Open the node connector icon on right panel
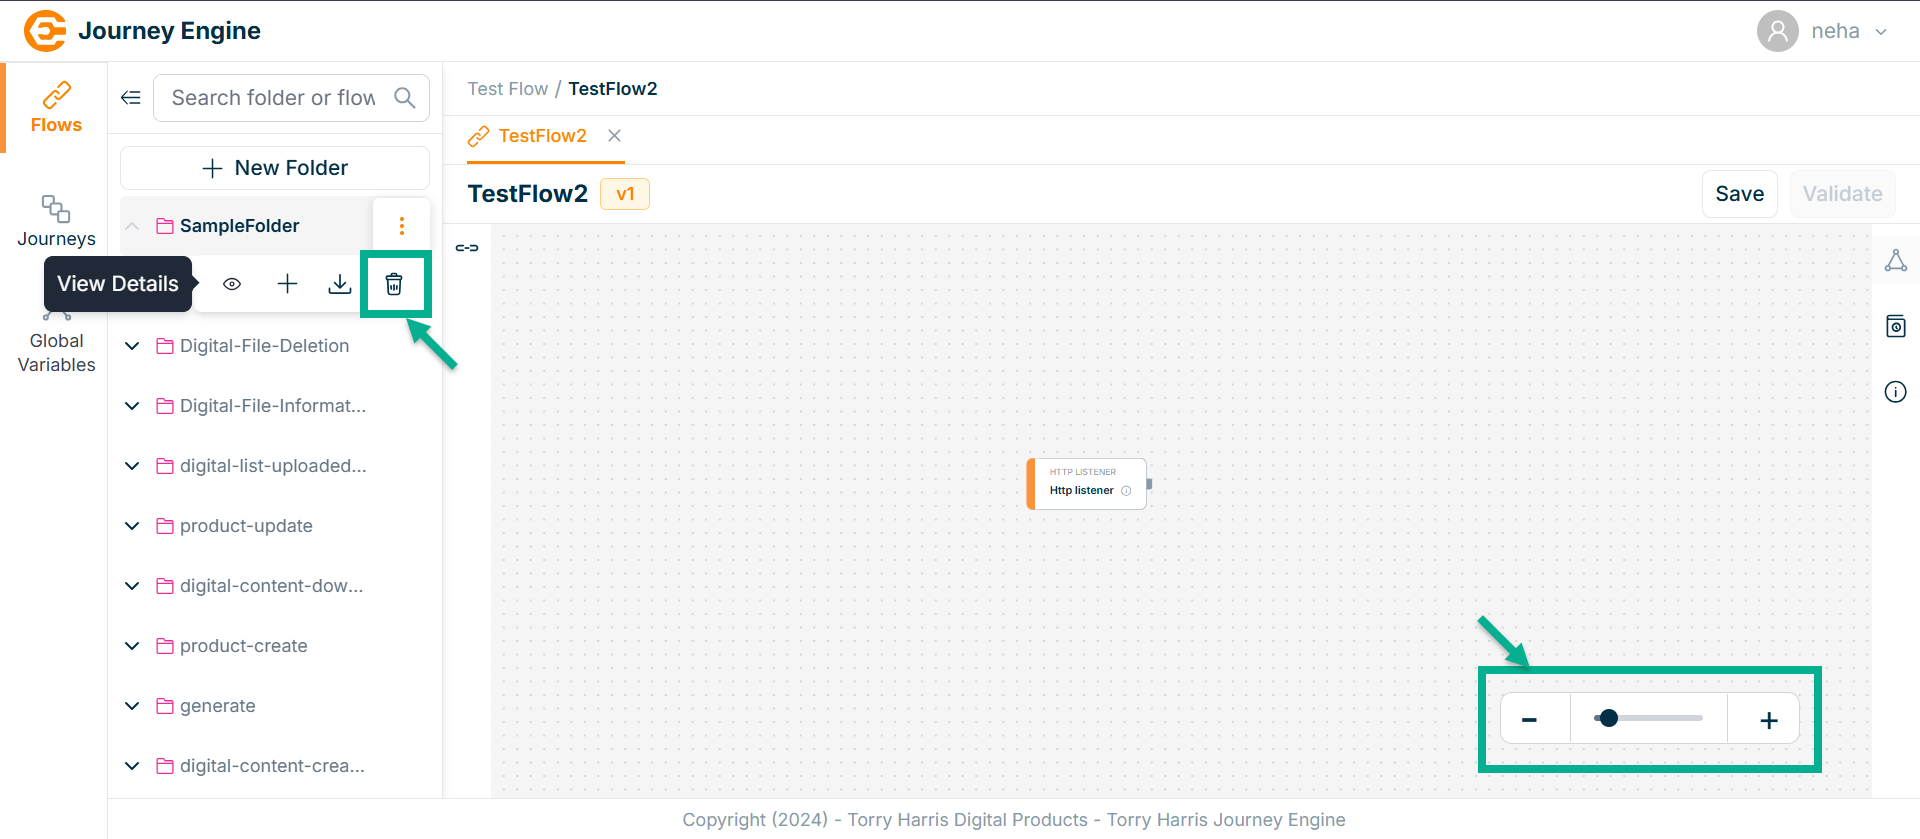Viewport: 1920px width, 839px height. [x=1895, y=261]
